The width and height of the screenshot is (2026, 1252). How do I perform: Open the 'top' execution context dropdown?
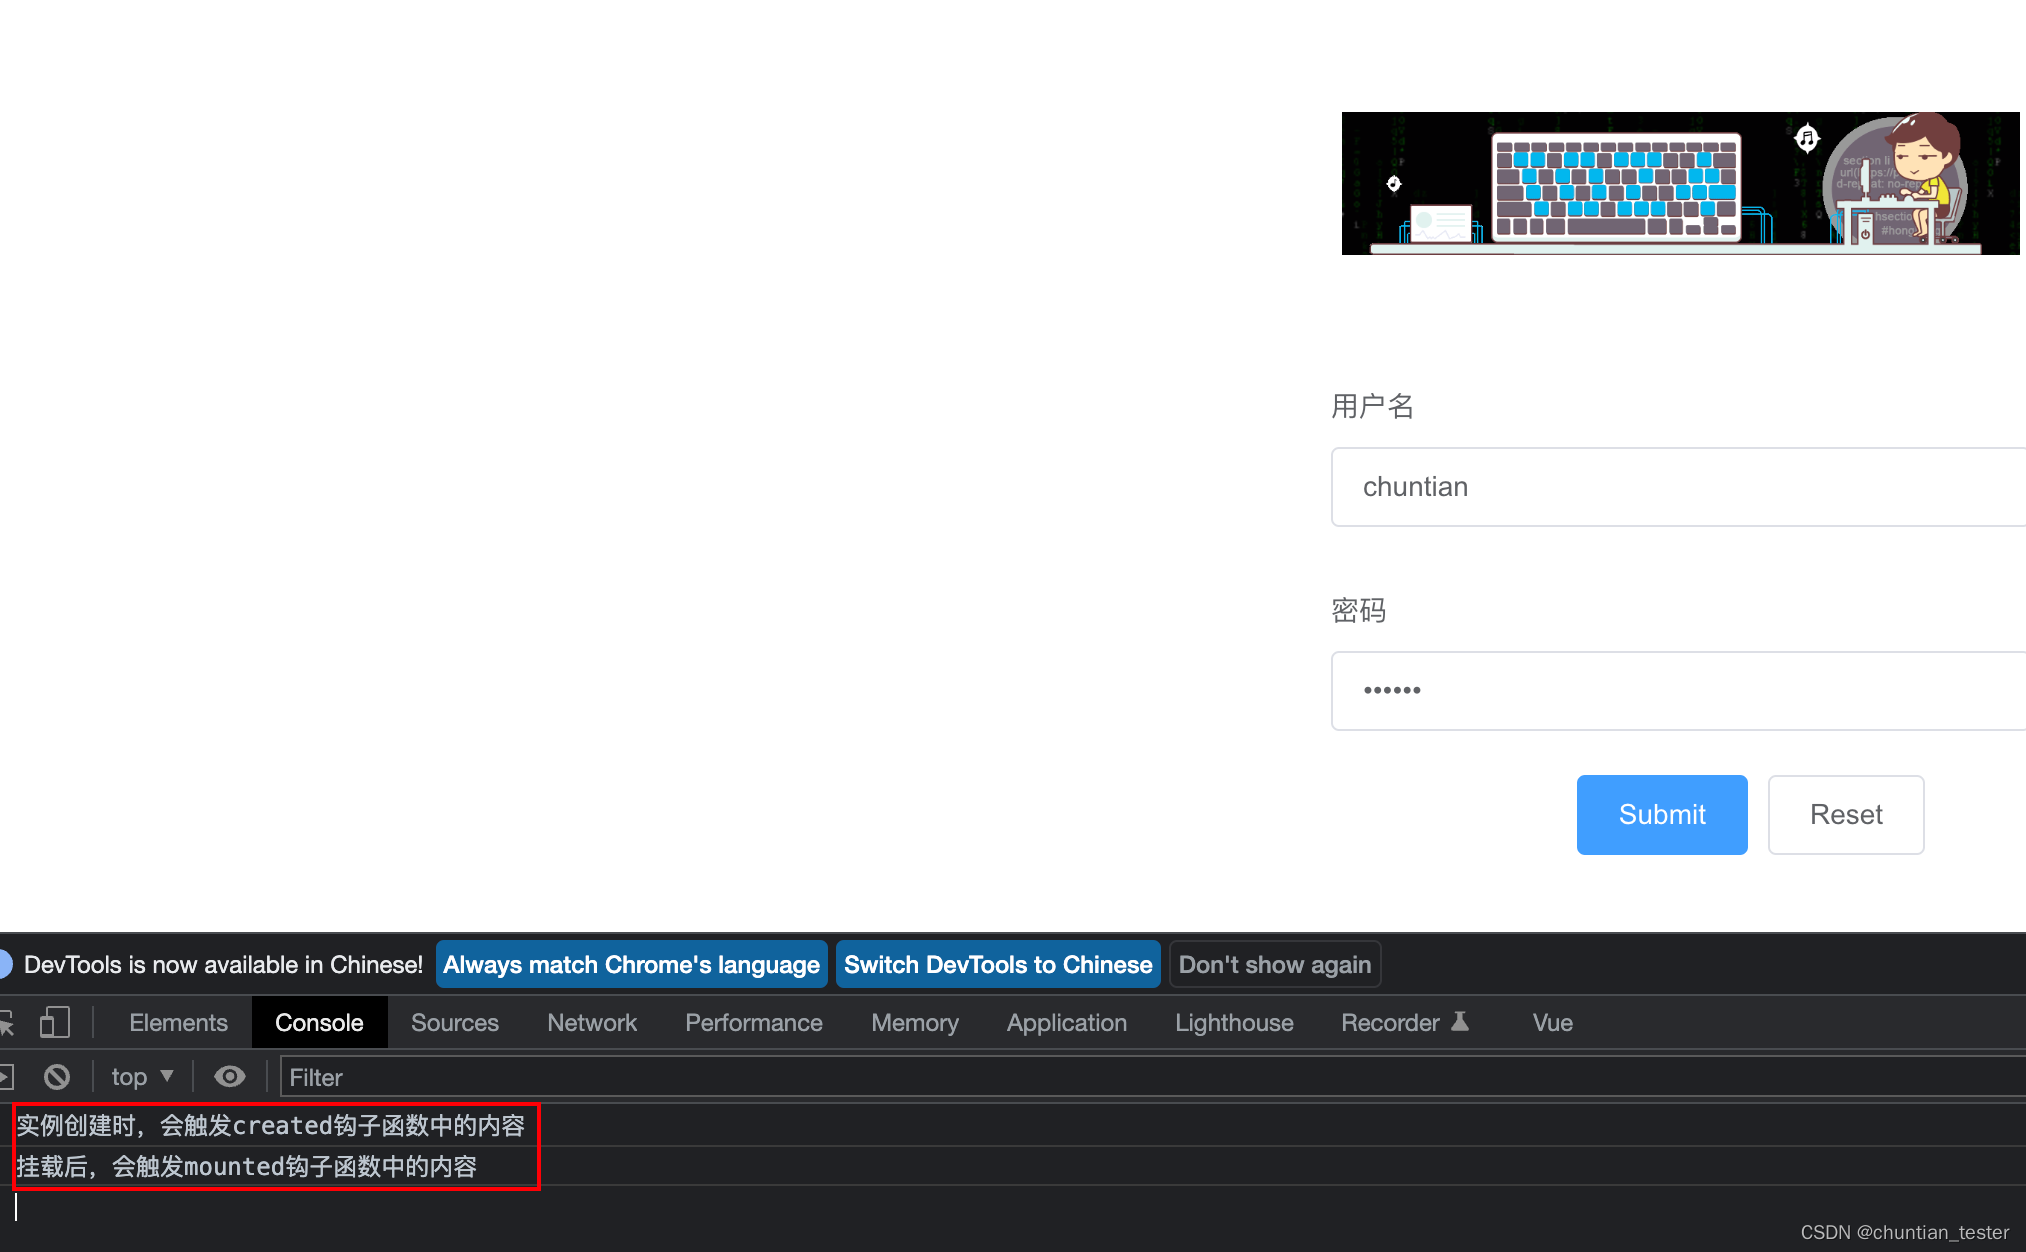pos(141,1076)
